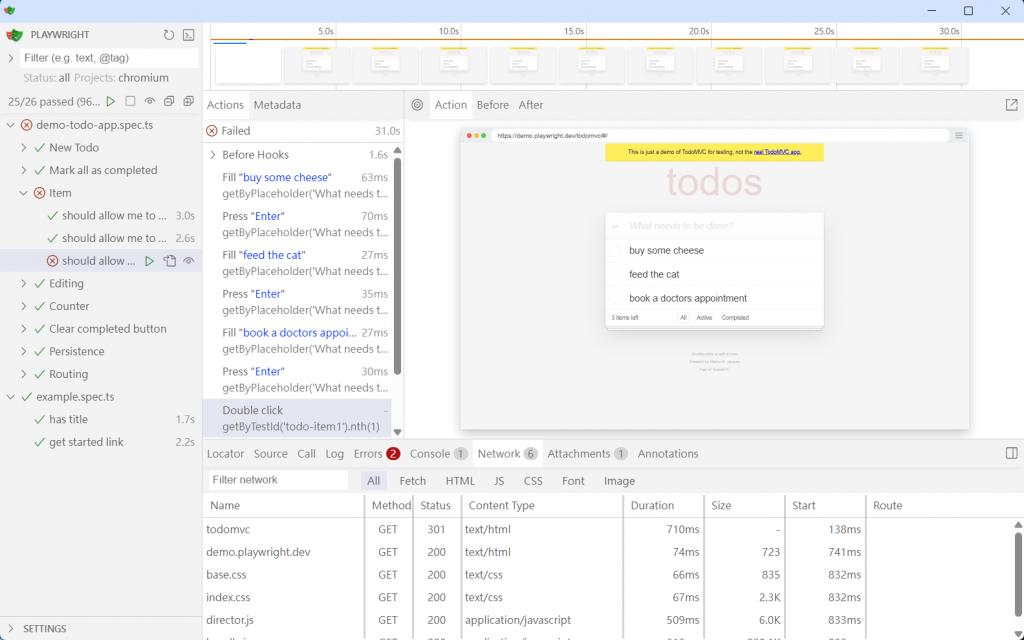Click error icon beside demo-todo-app.spec.ts
1024x640 pixels.
point(27,125)
